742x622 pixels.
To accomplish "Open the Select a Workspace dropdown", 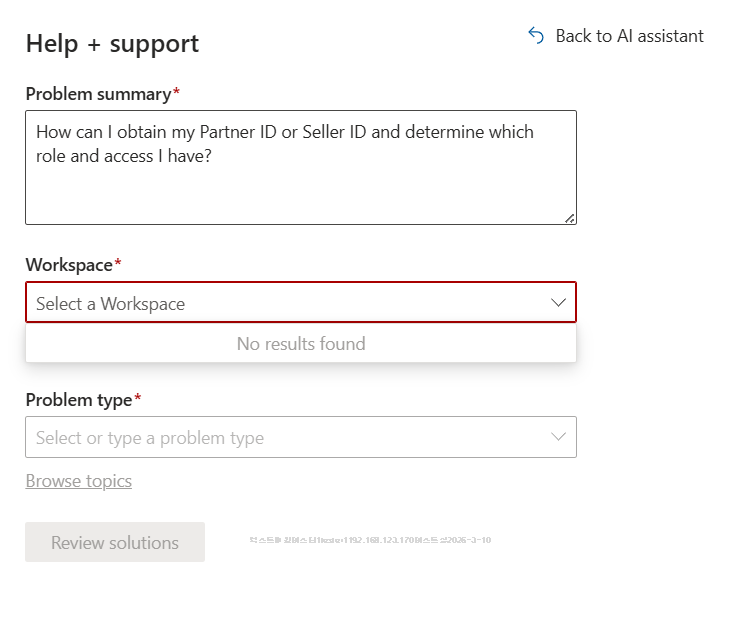I will [301, 302].
